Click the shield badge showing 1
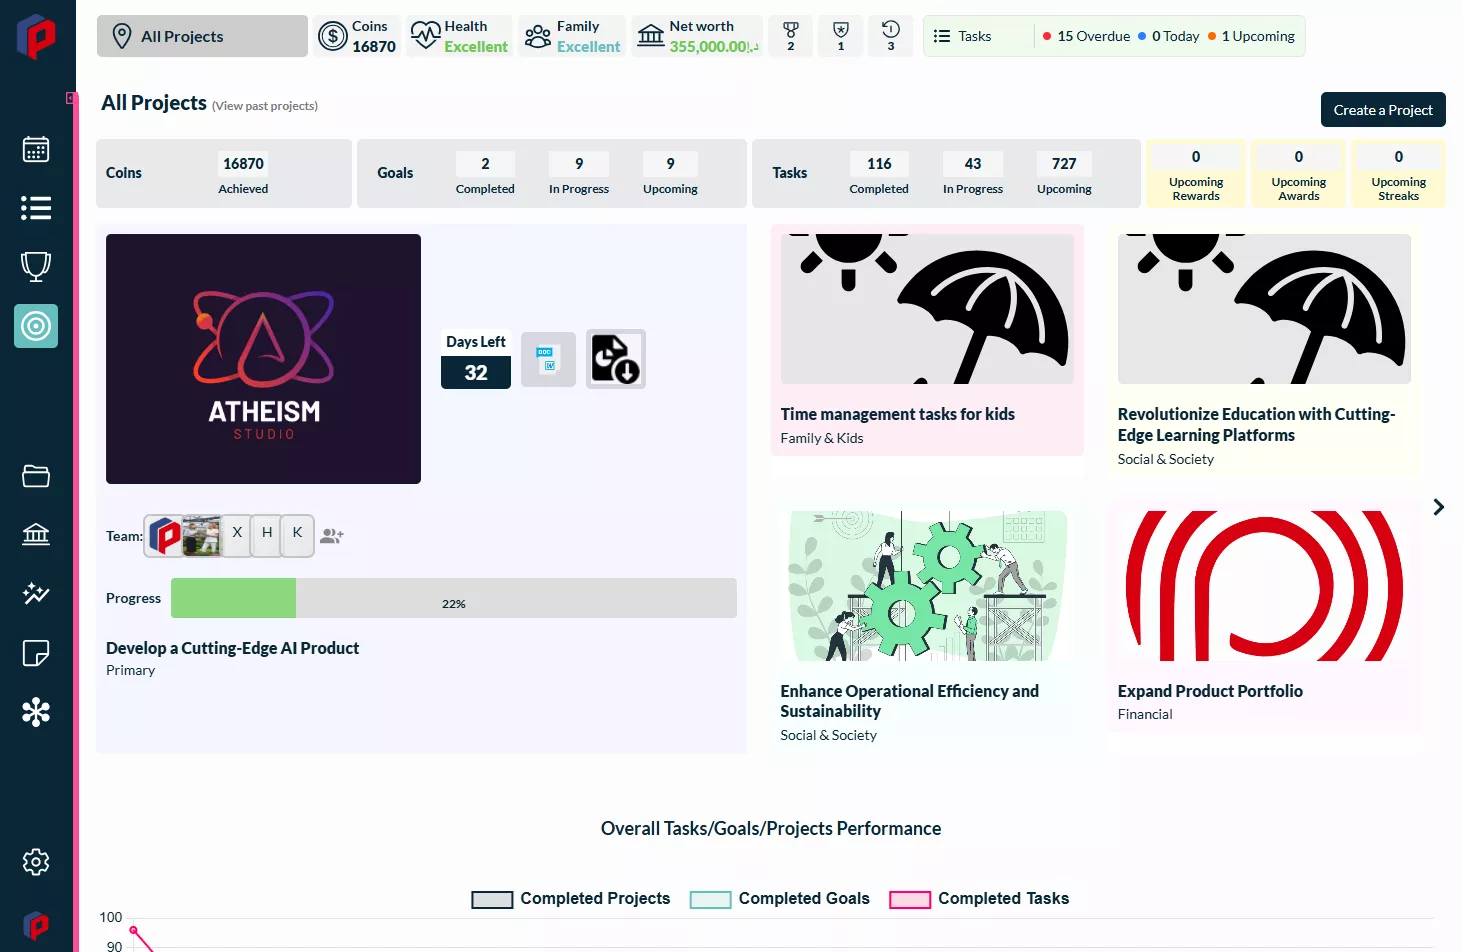The width and height of the screenshot is (1463, 952). pyautogui.click(x=840, y=36)
